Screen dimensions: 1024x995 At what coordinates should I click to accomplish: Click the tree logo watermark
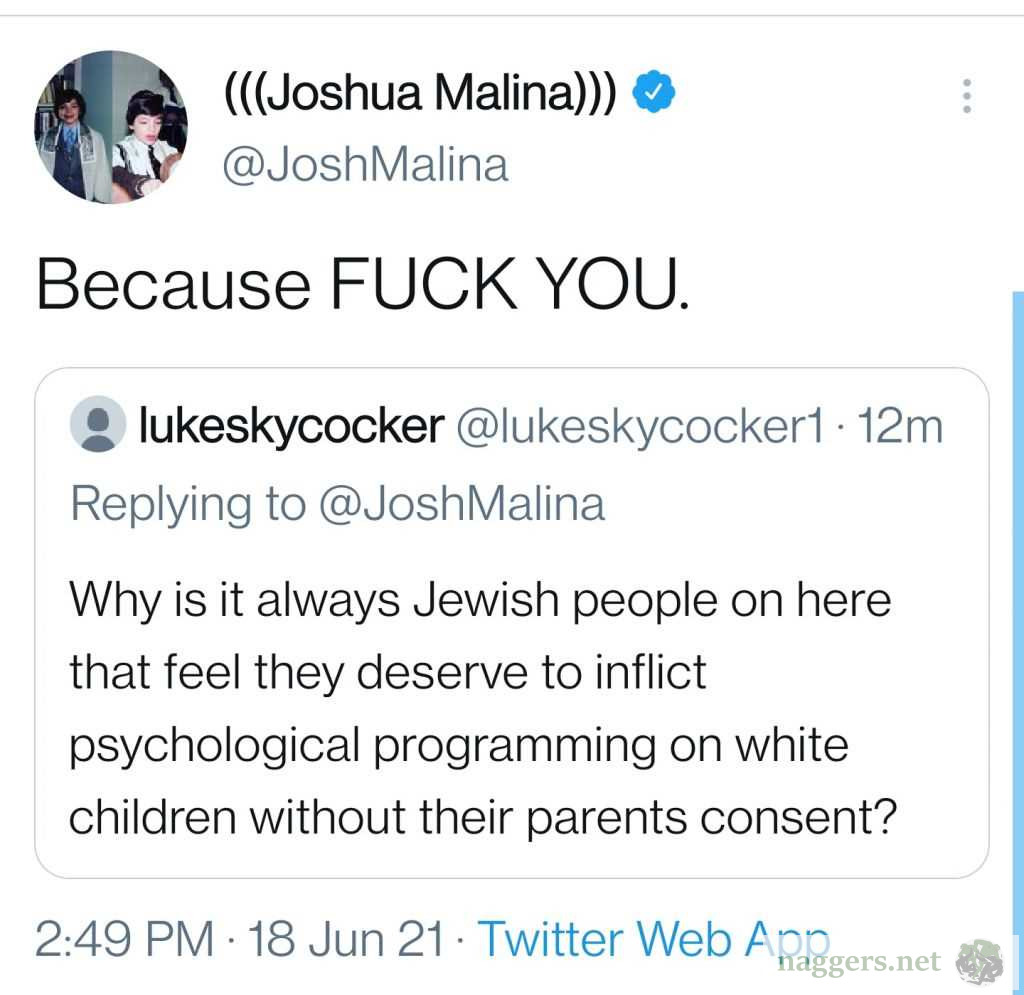pos(979,962)
